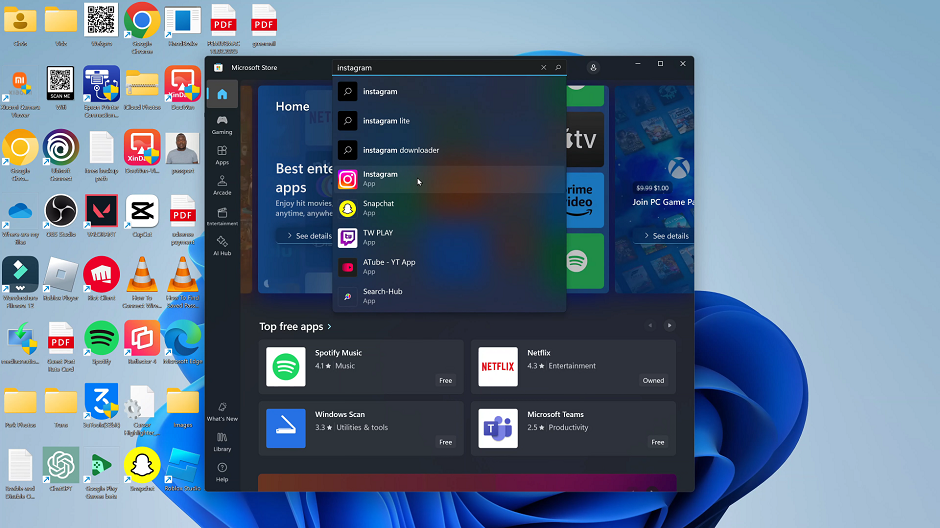Select Google Chrome desktop shortcut
Screen dimensions: 940x528
142,28
